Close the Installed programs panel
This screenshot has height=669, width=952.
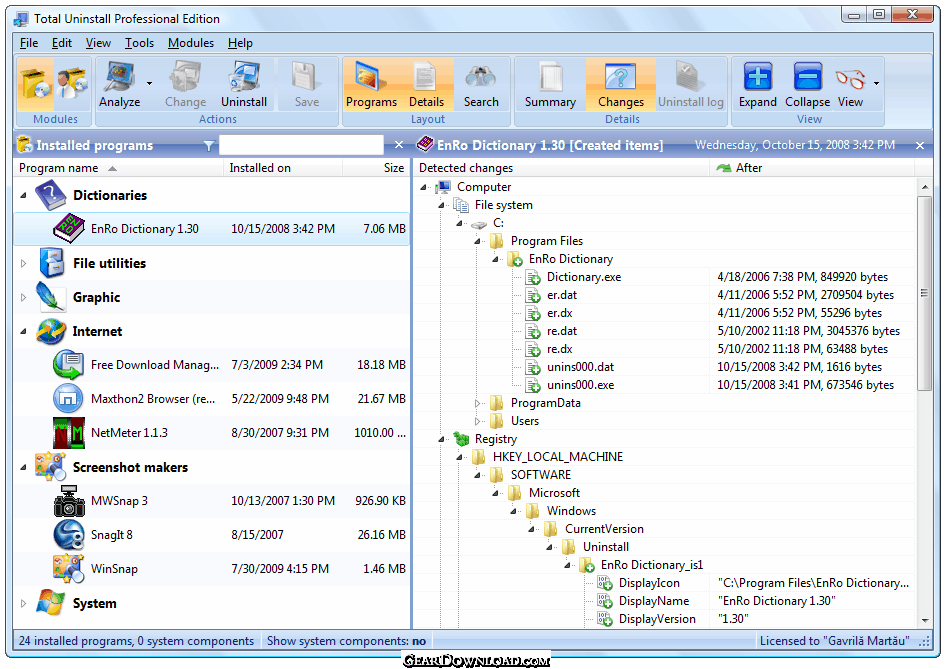pyautogui.click(x=399, y=145)
